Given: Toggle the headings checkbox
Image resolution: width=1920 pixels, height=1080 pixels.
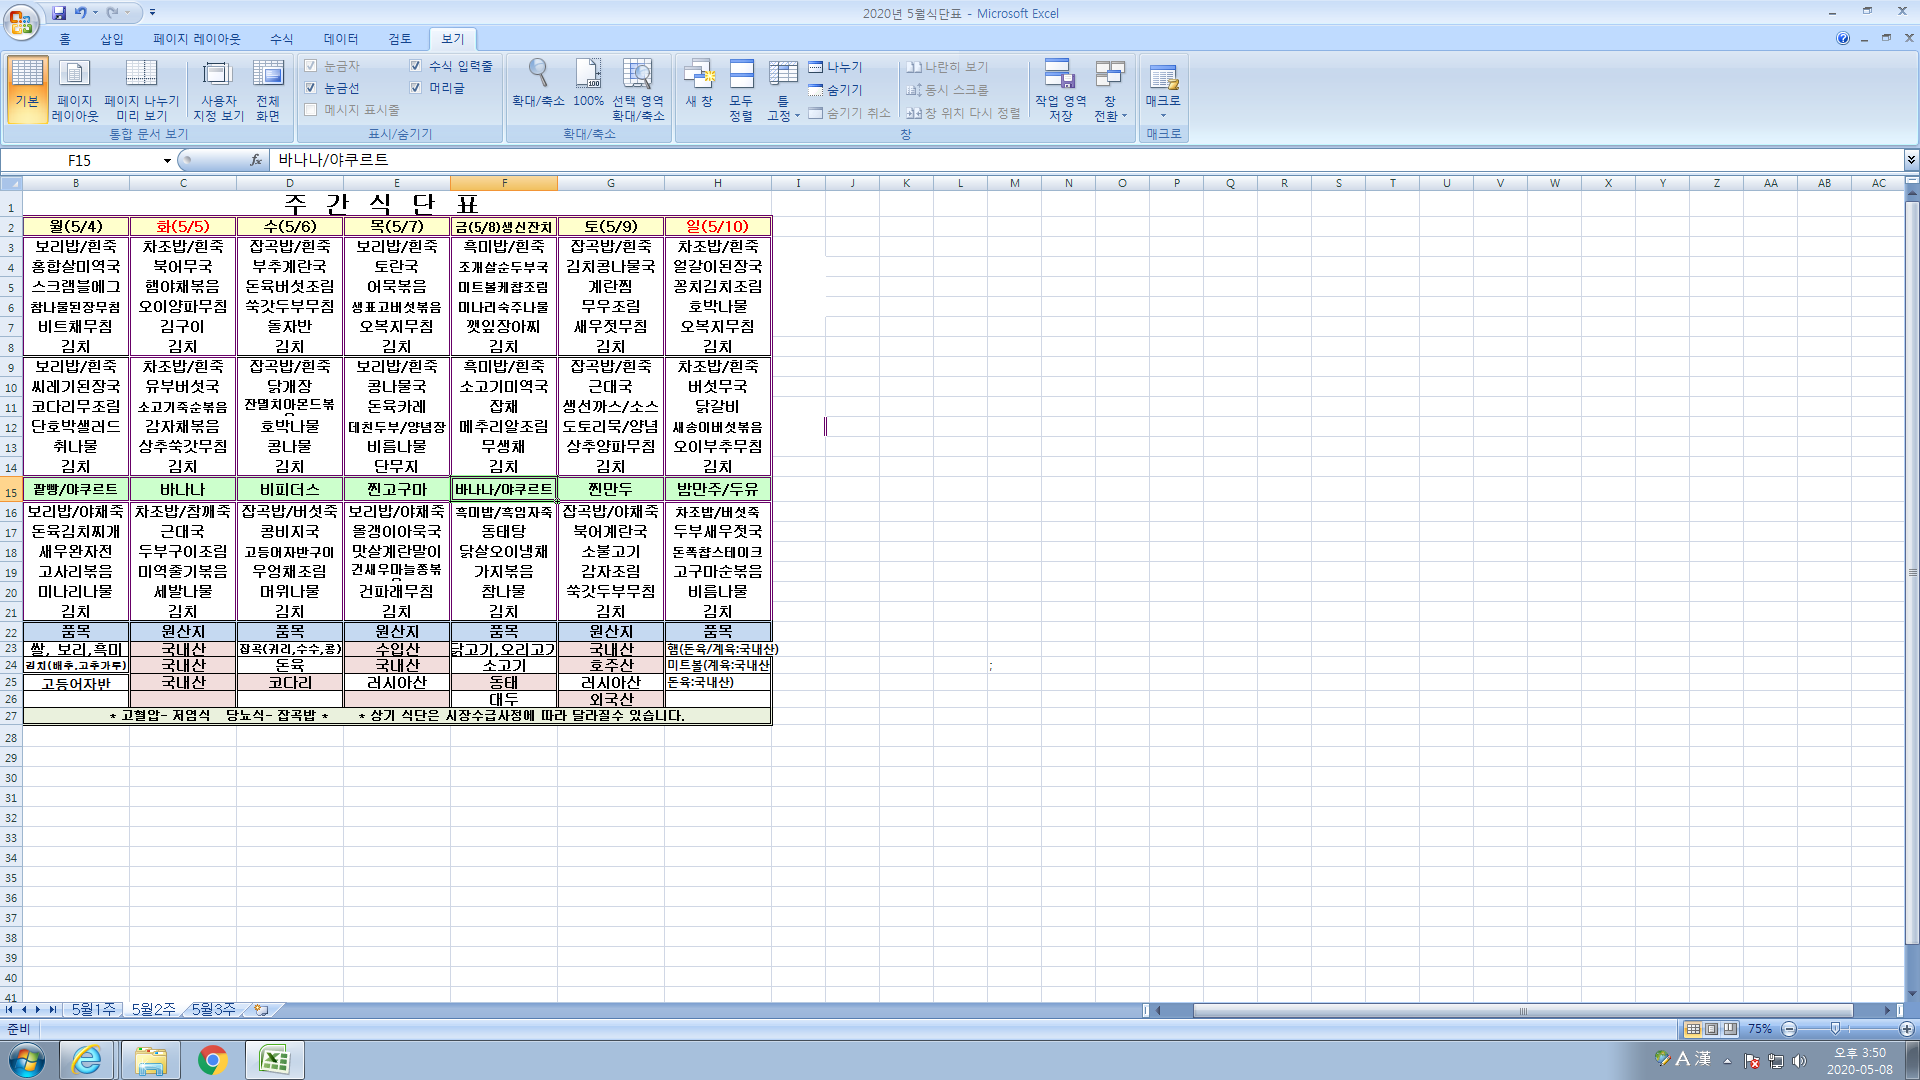Looking at the screenshot, I should click(x=416, y=88).
